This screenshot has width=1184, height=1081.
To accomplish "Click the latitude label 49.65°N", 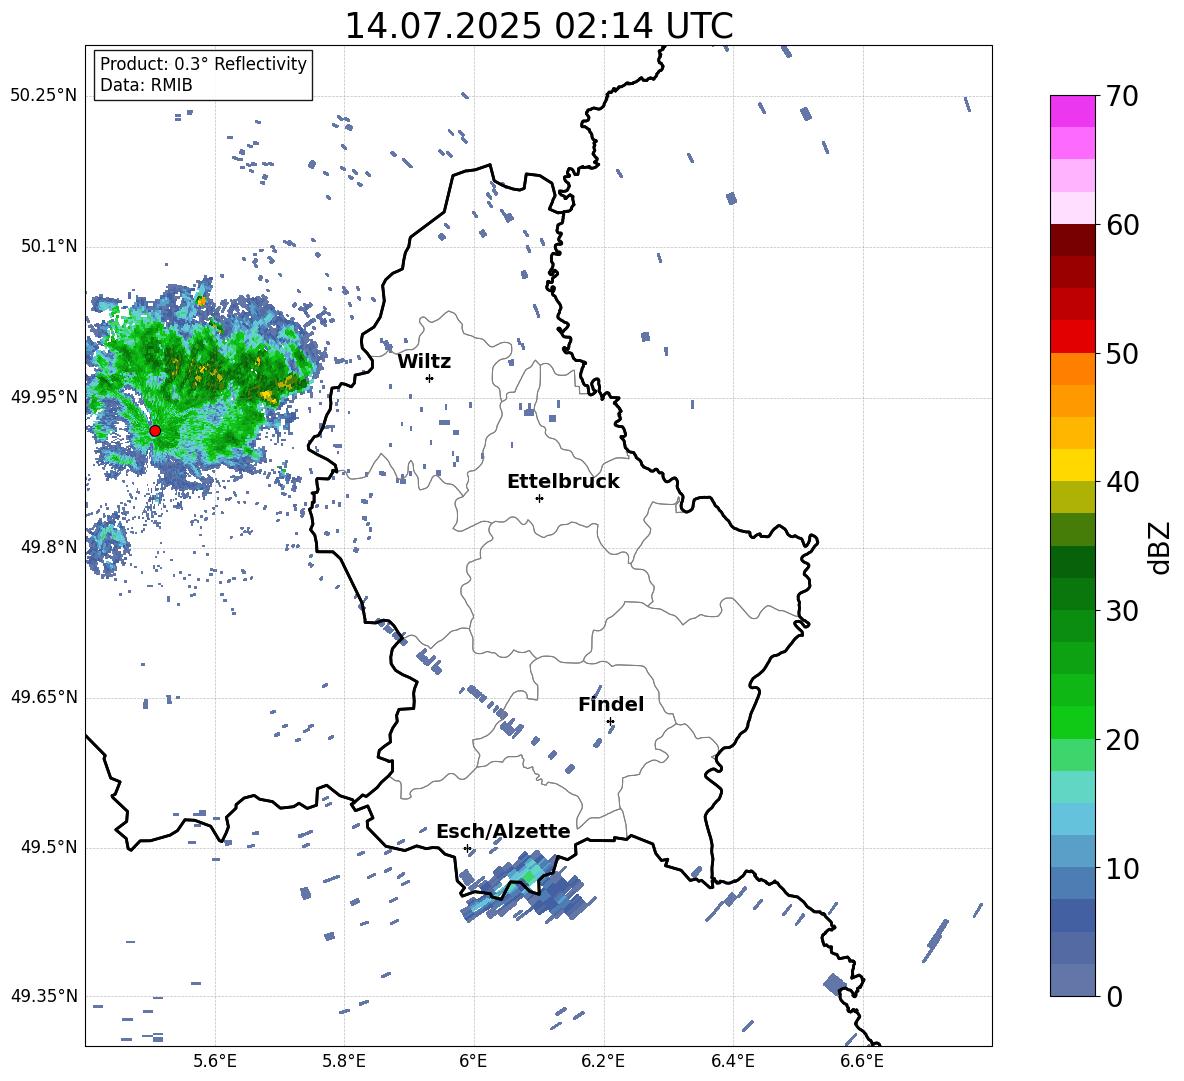I will pyautogui.click(x=44, y=697).
